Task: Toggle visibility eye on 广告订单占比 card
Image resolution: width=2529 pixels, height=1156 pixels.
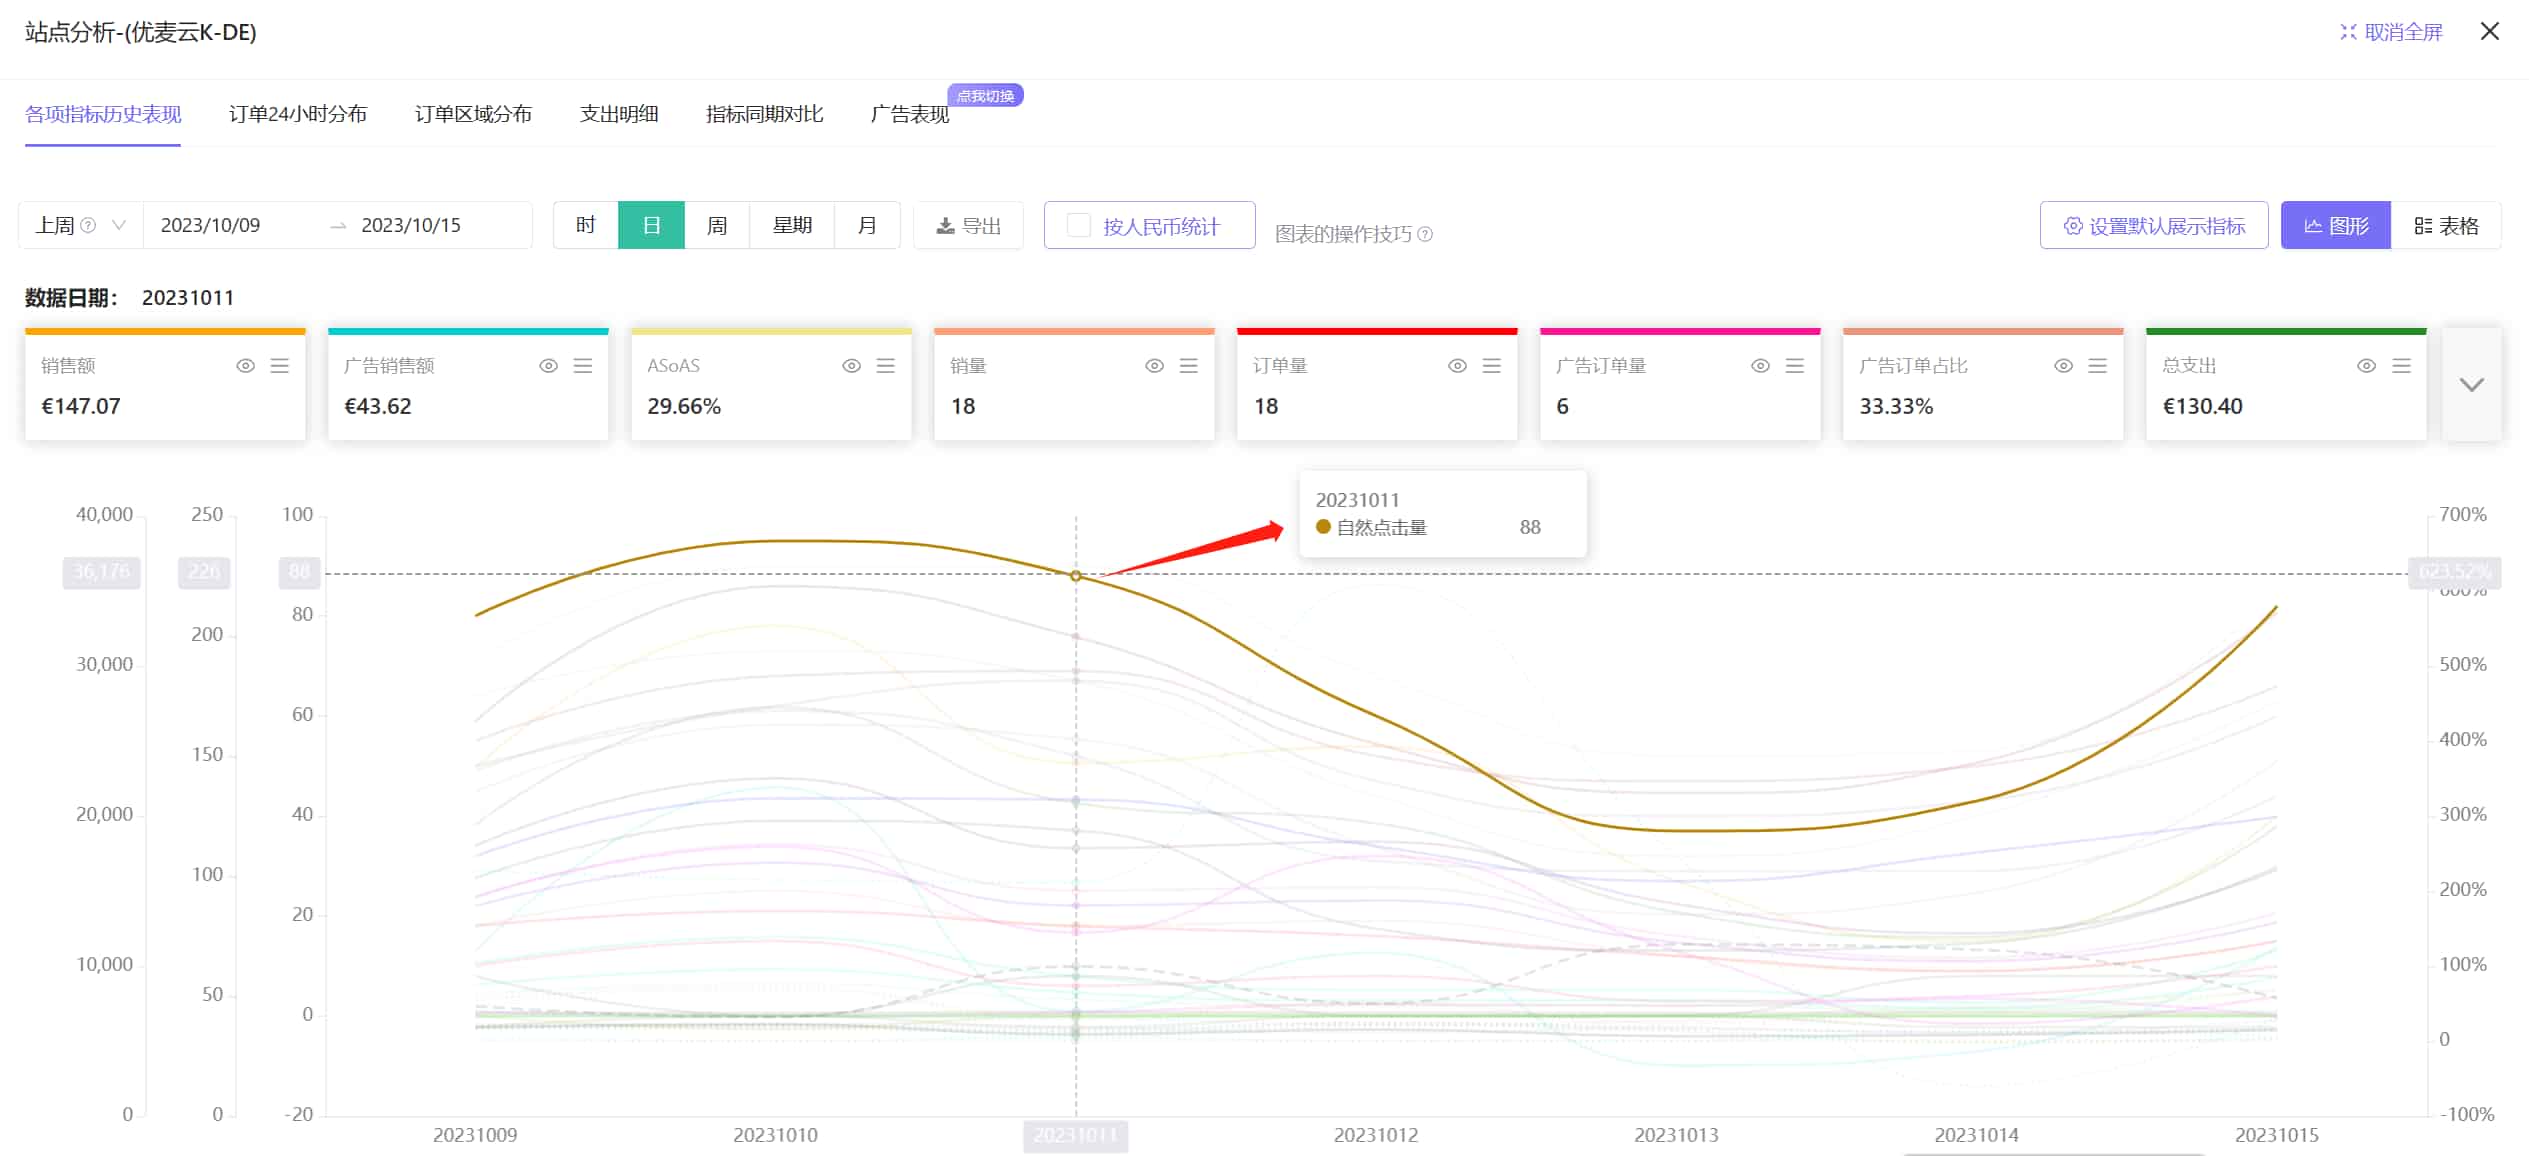Action: (x=2063, y=366)
